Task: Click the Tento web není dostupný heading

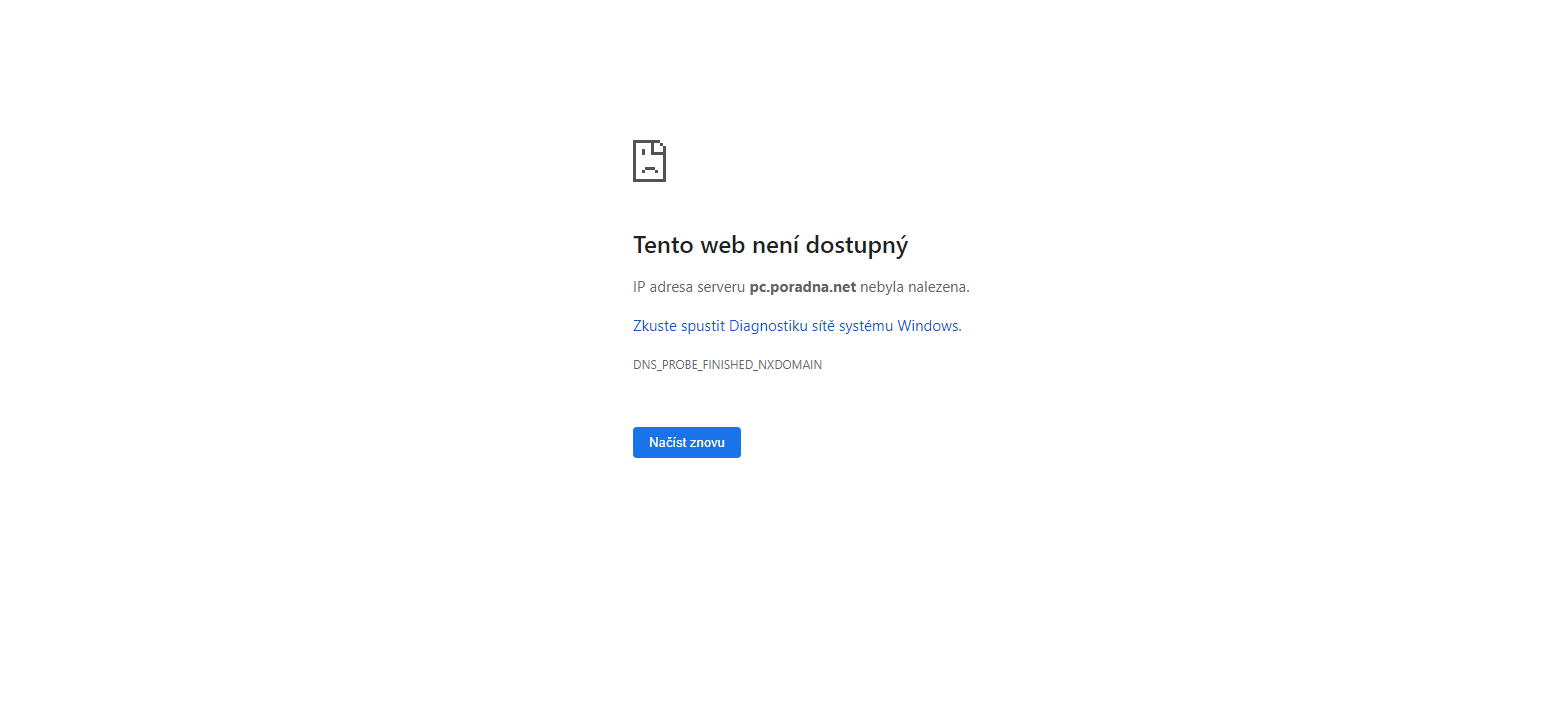Action: tap(770, 245)
